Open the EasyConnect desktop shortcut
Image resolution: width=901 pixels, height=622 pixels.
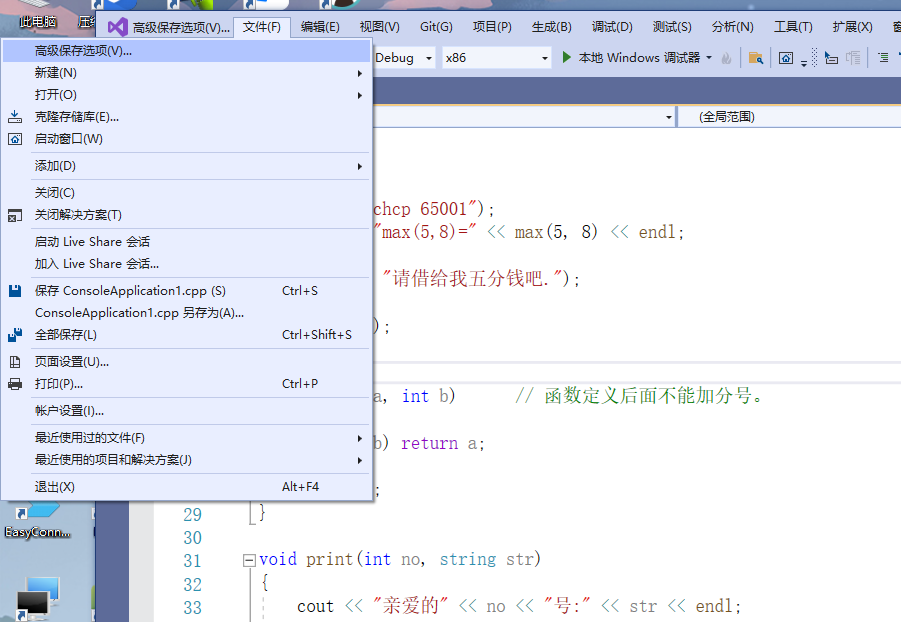(38, 521)
